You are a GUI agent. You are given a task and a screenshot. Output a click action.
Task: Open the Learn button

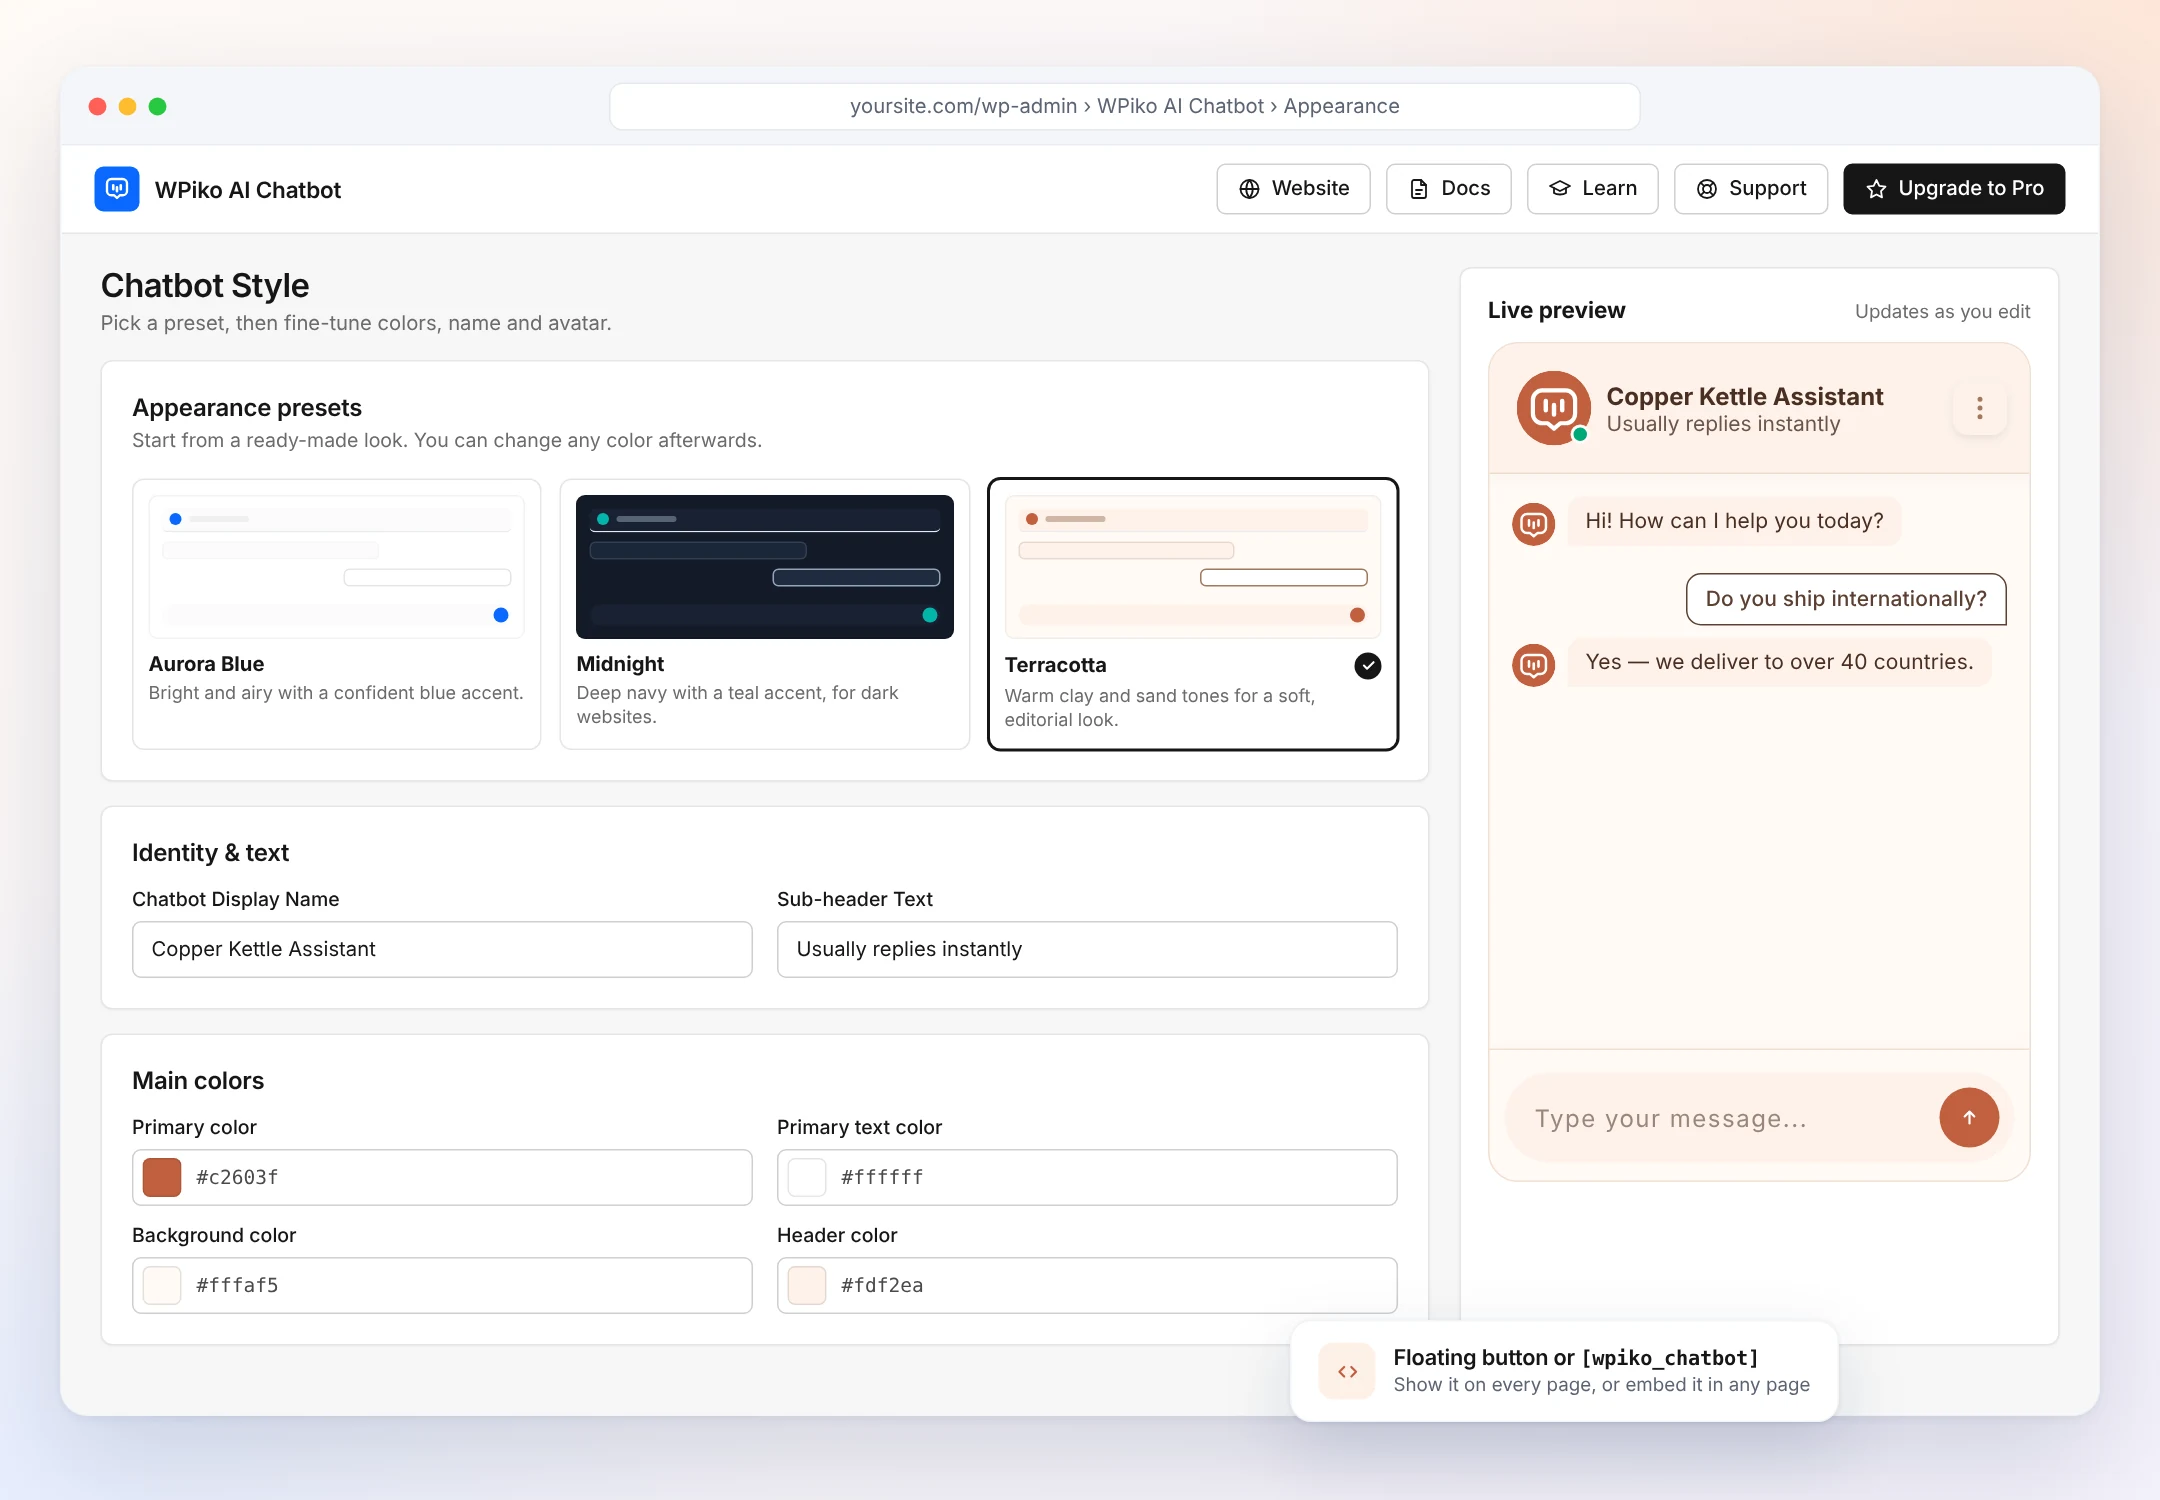tap(1592, 189)
